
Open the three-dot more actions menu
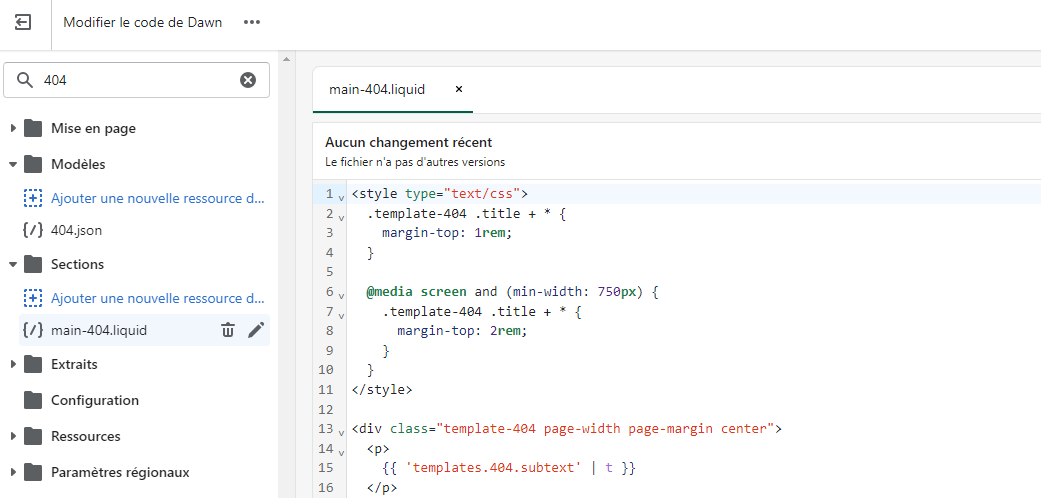[x=252, y=22]
